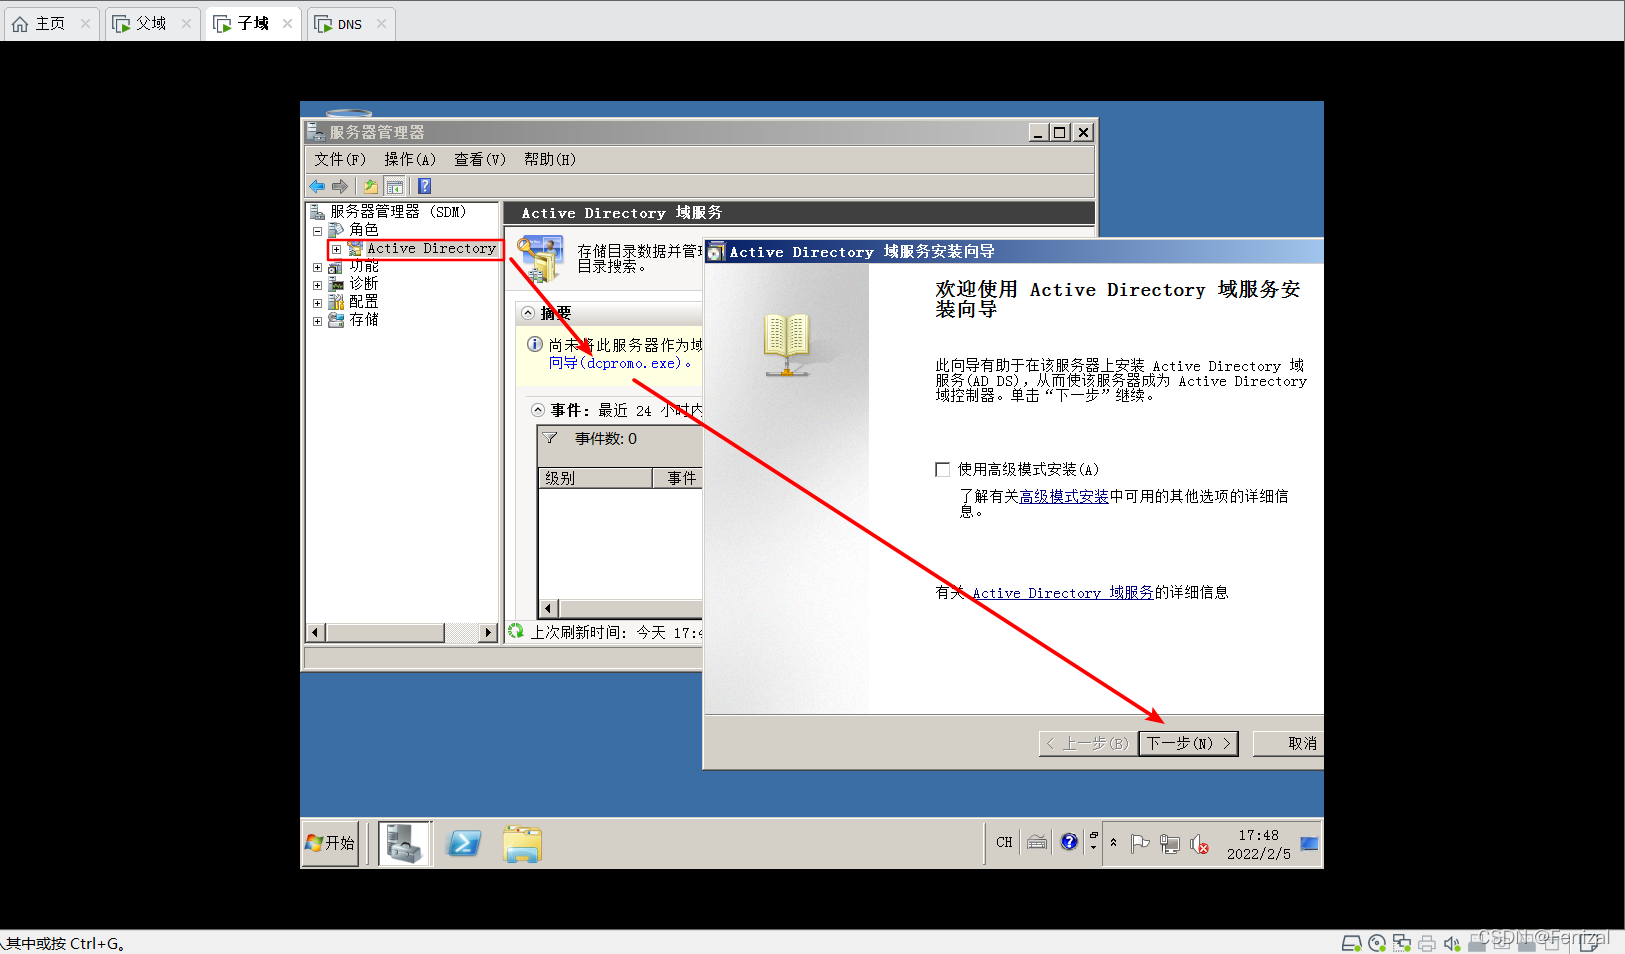
Task: Click the network tray icon
Action: (1170, 843)
